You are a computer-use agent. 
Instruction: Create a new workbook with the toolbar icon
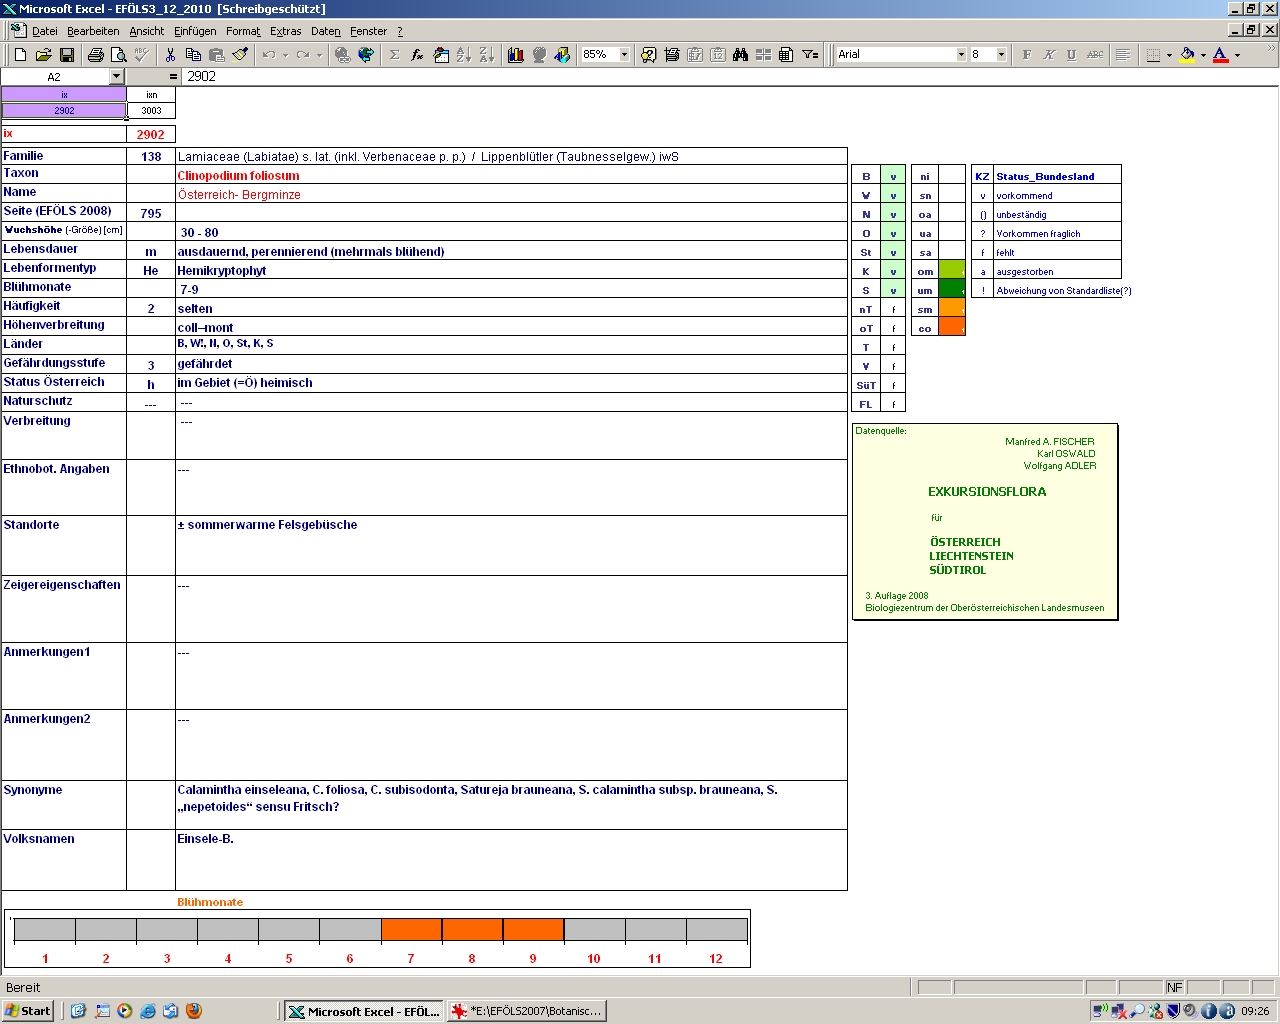pos(20,55)
